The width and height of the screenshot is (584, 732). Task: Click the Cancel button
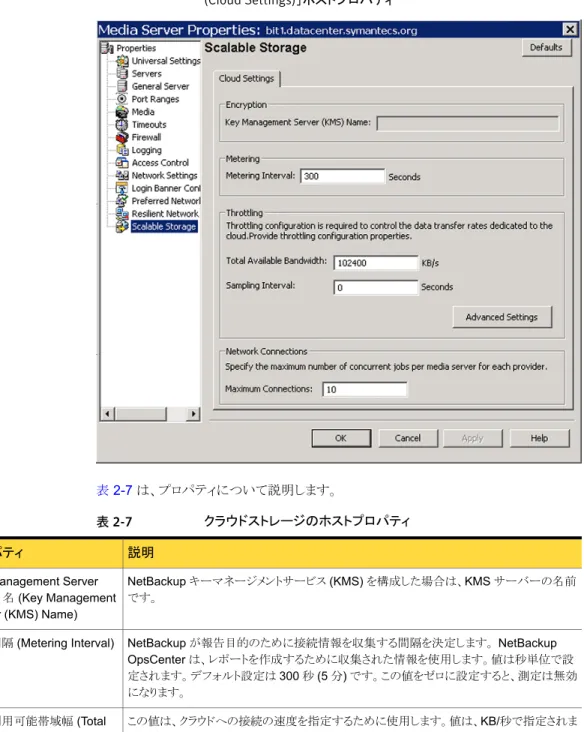click(x=408, y=438)
